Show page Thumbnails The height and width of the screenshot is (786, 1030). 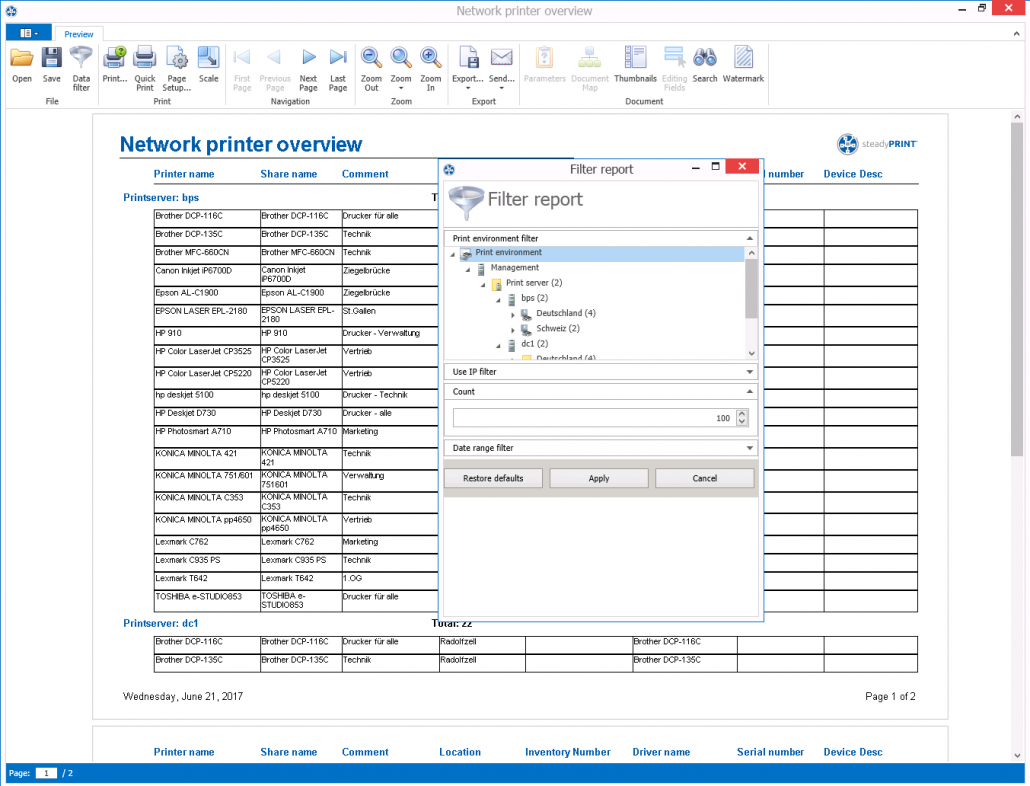(x=635, y=64)
